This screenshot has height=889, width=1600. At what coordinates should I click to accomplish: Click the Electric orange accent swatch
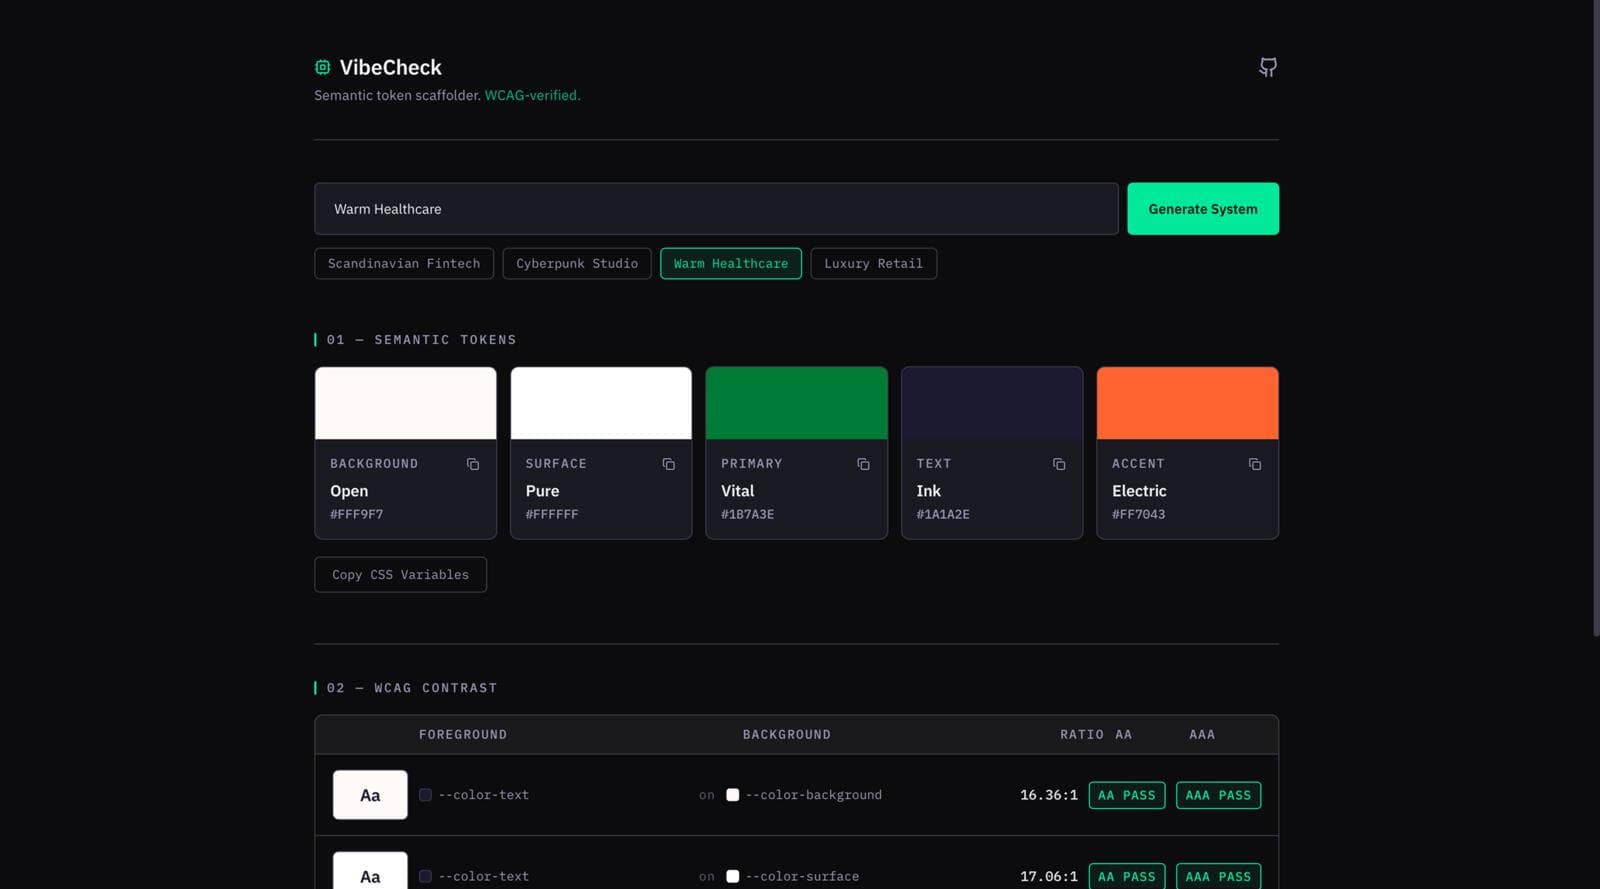[1187, 403]
